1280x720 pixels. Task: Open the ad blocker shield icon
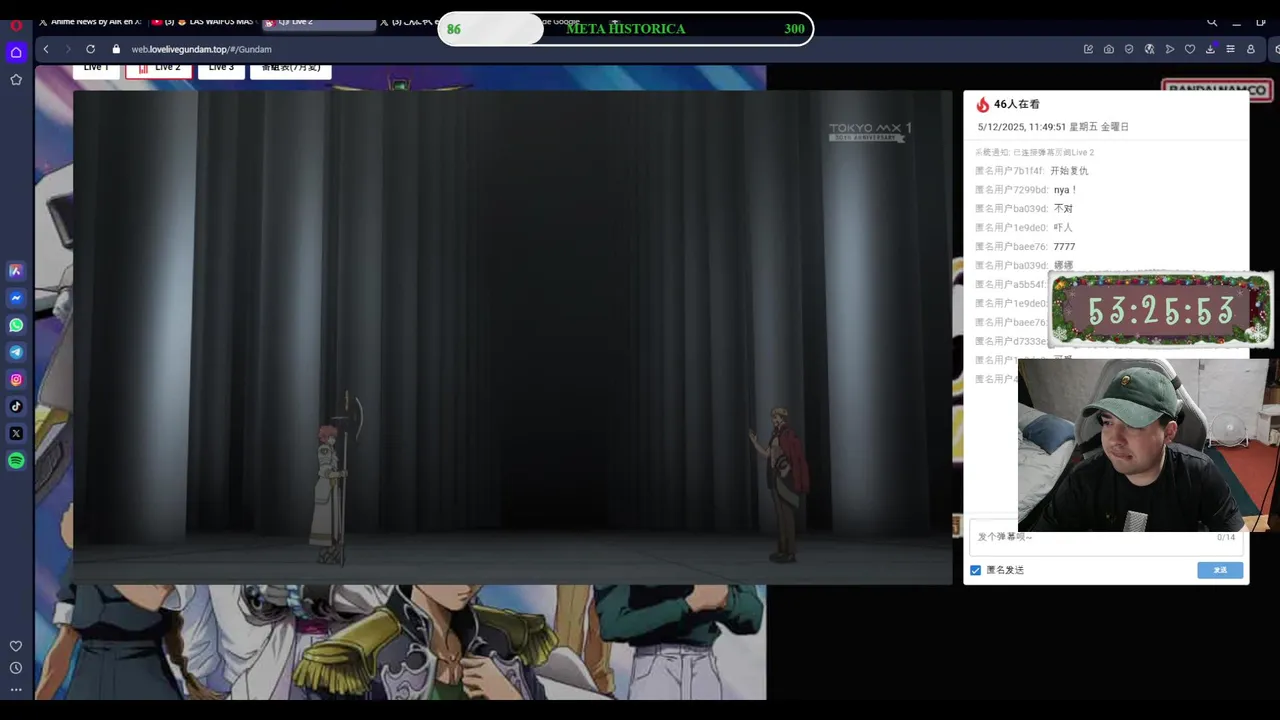coord(1129,49)
